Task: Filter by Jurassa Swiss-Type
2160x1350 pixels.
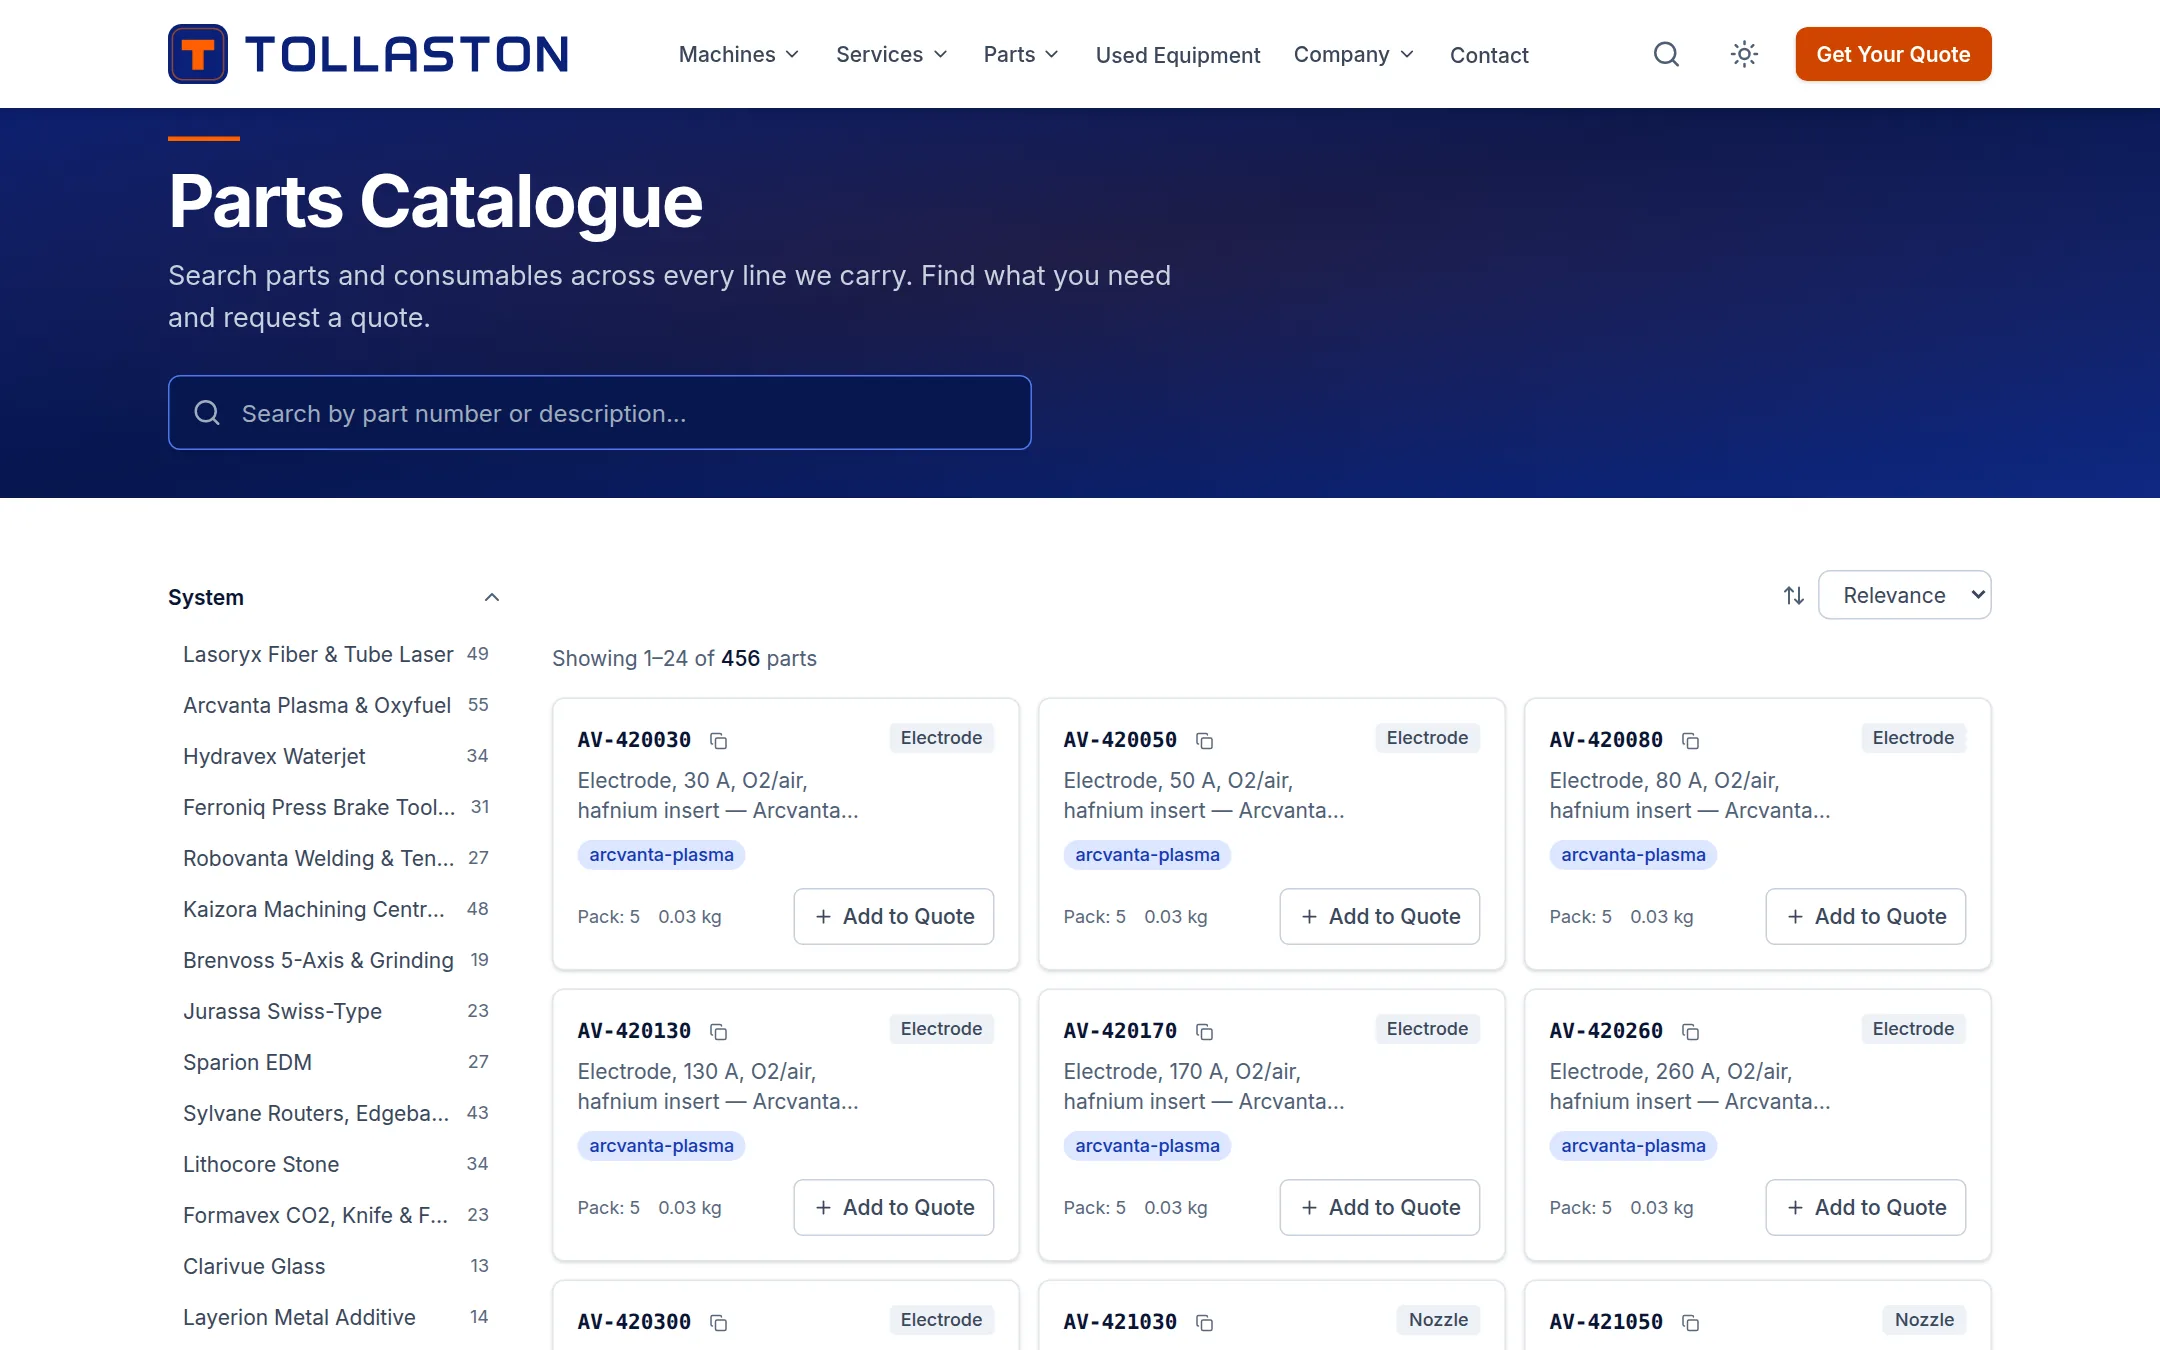Action: click(x=335, y=1011)
